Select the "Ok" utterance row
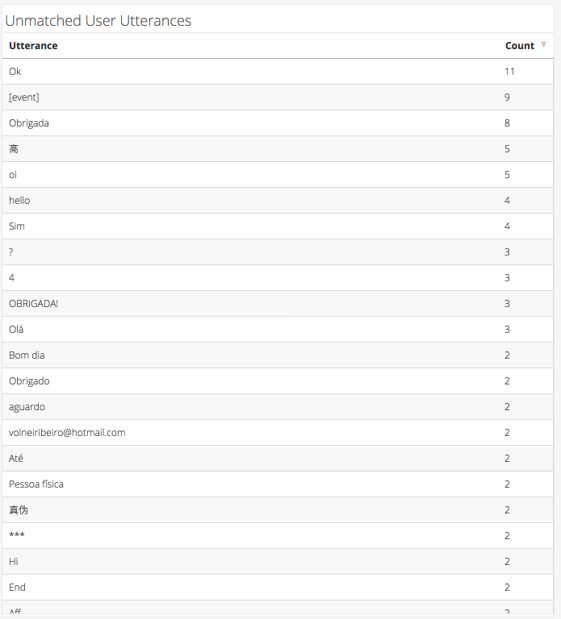Screen dimensions: 561x619 tap(278, 71)
